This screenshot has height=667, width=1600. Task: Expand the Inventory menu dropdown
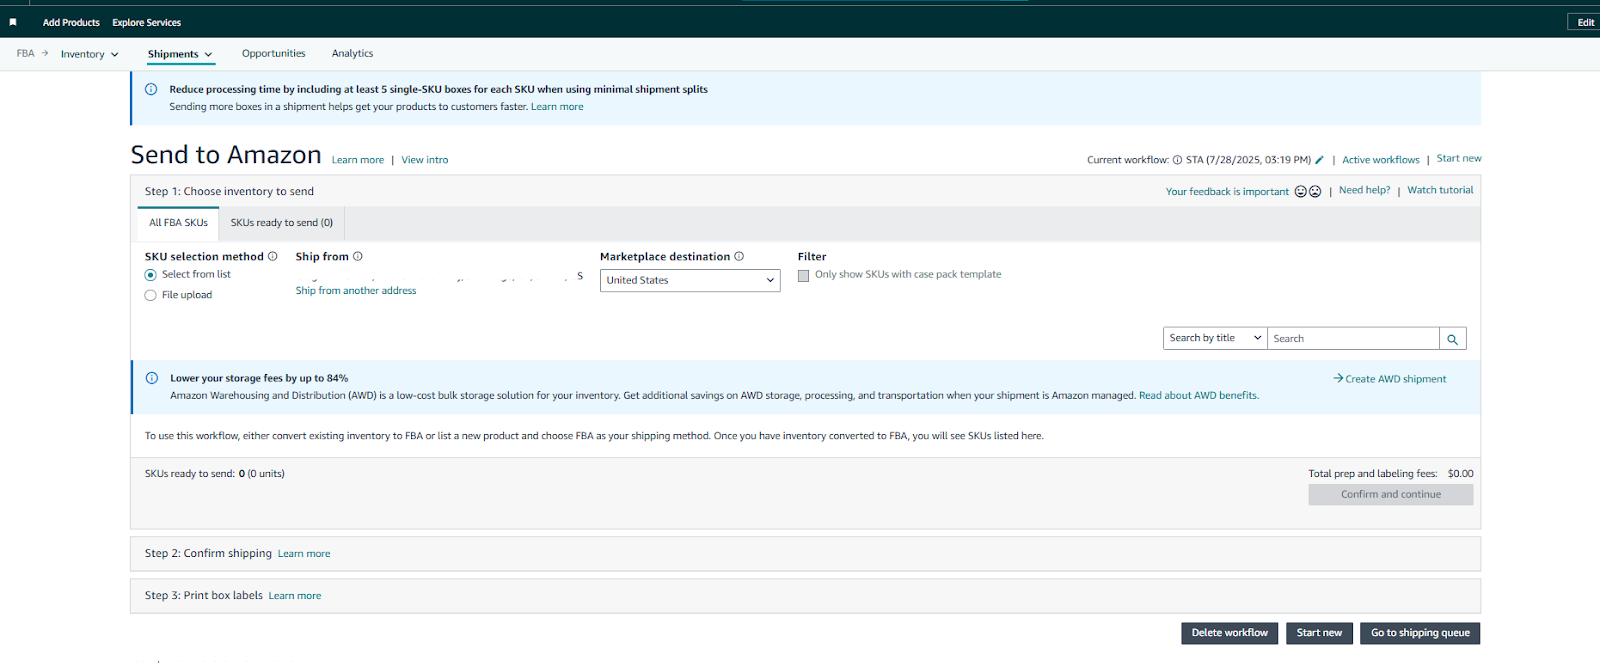tap(89, 54)
